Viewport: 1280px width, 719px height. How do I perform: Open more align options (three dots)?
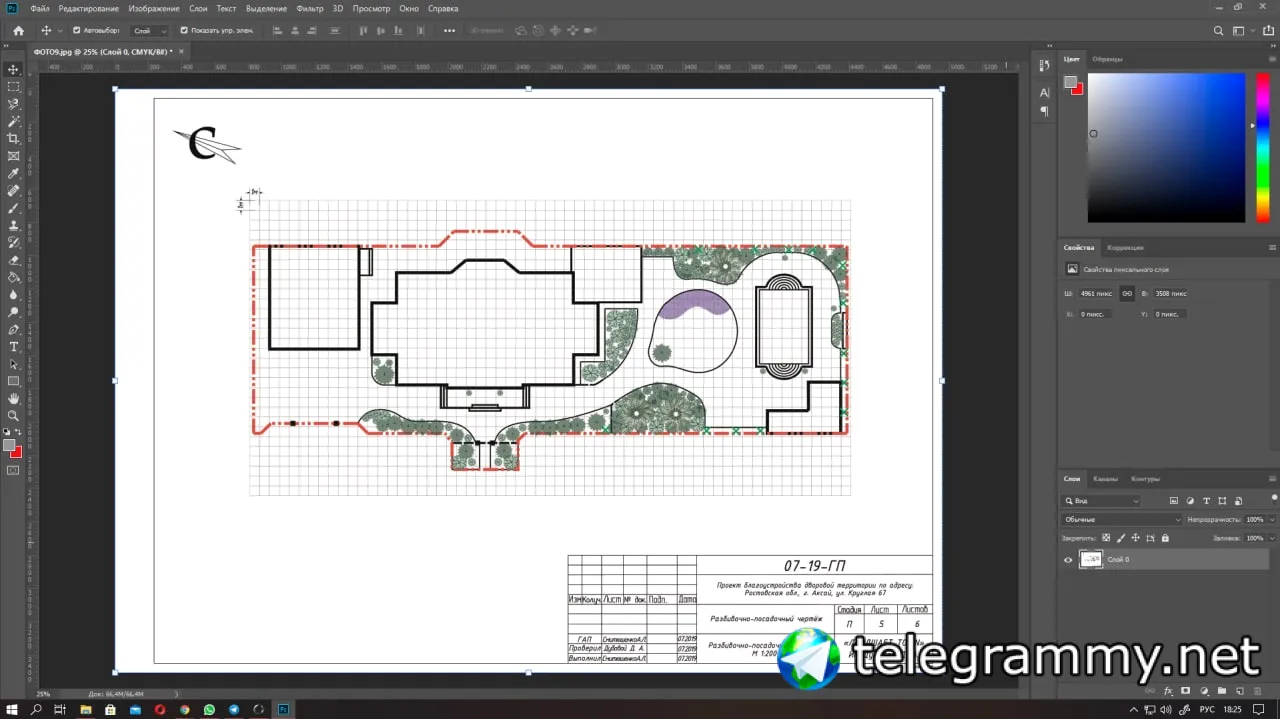449,31
